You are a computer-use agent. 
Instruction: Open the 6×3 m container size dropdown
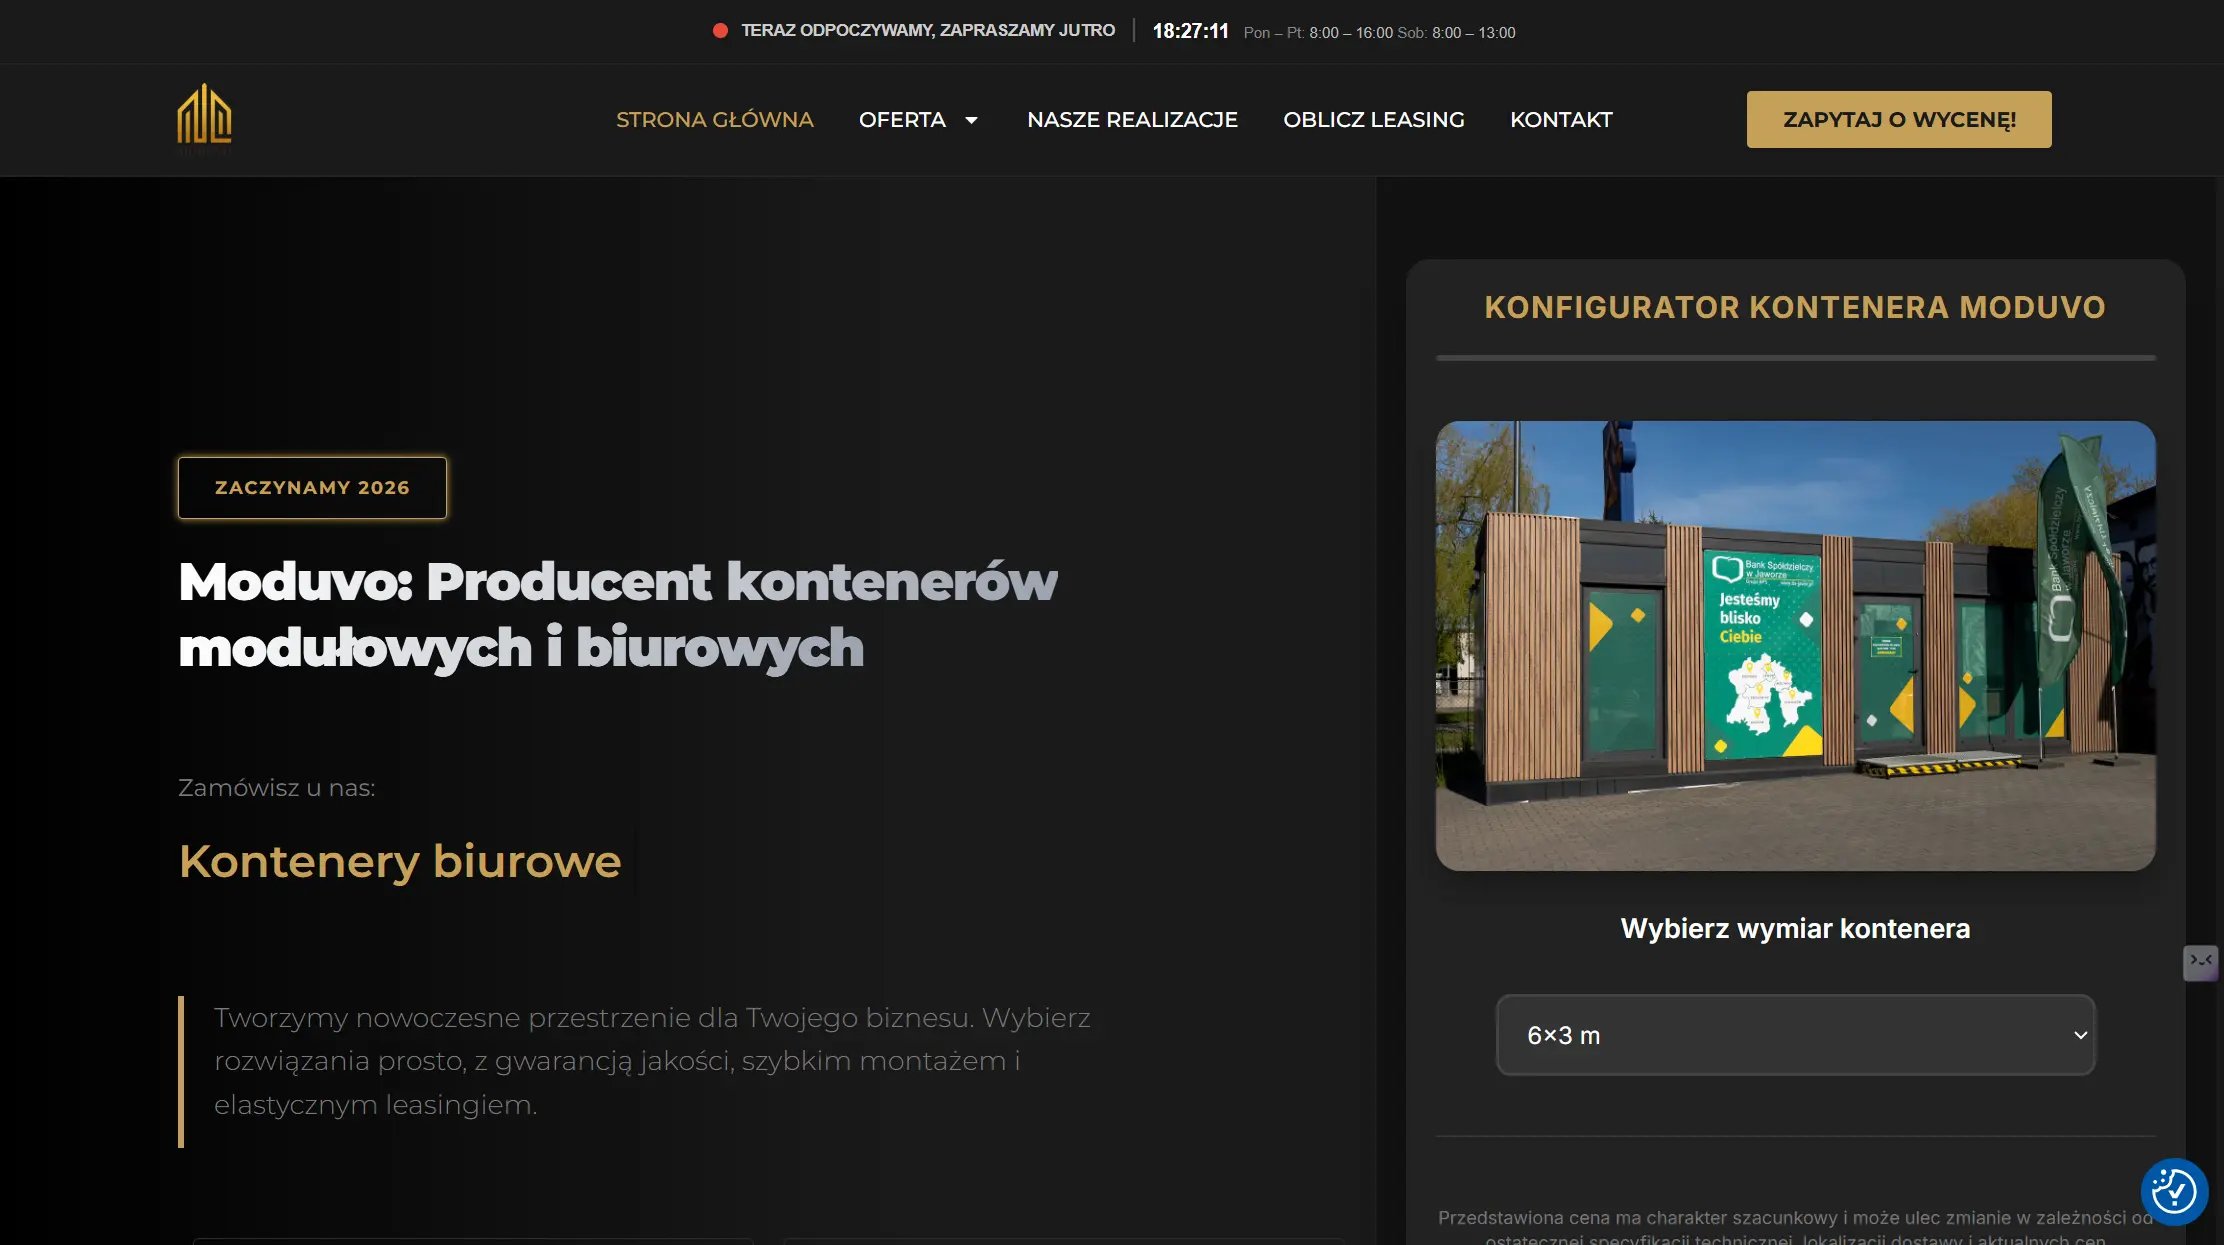point(1795,1035)
